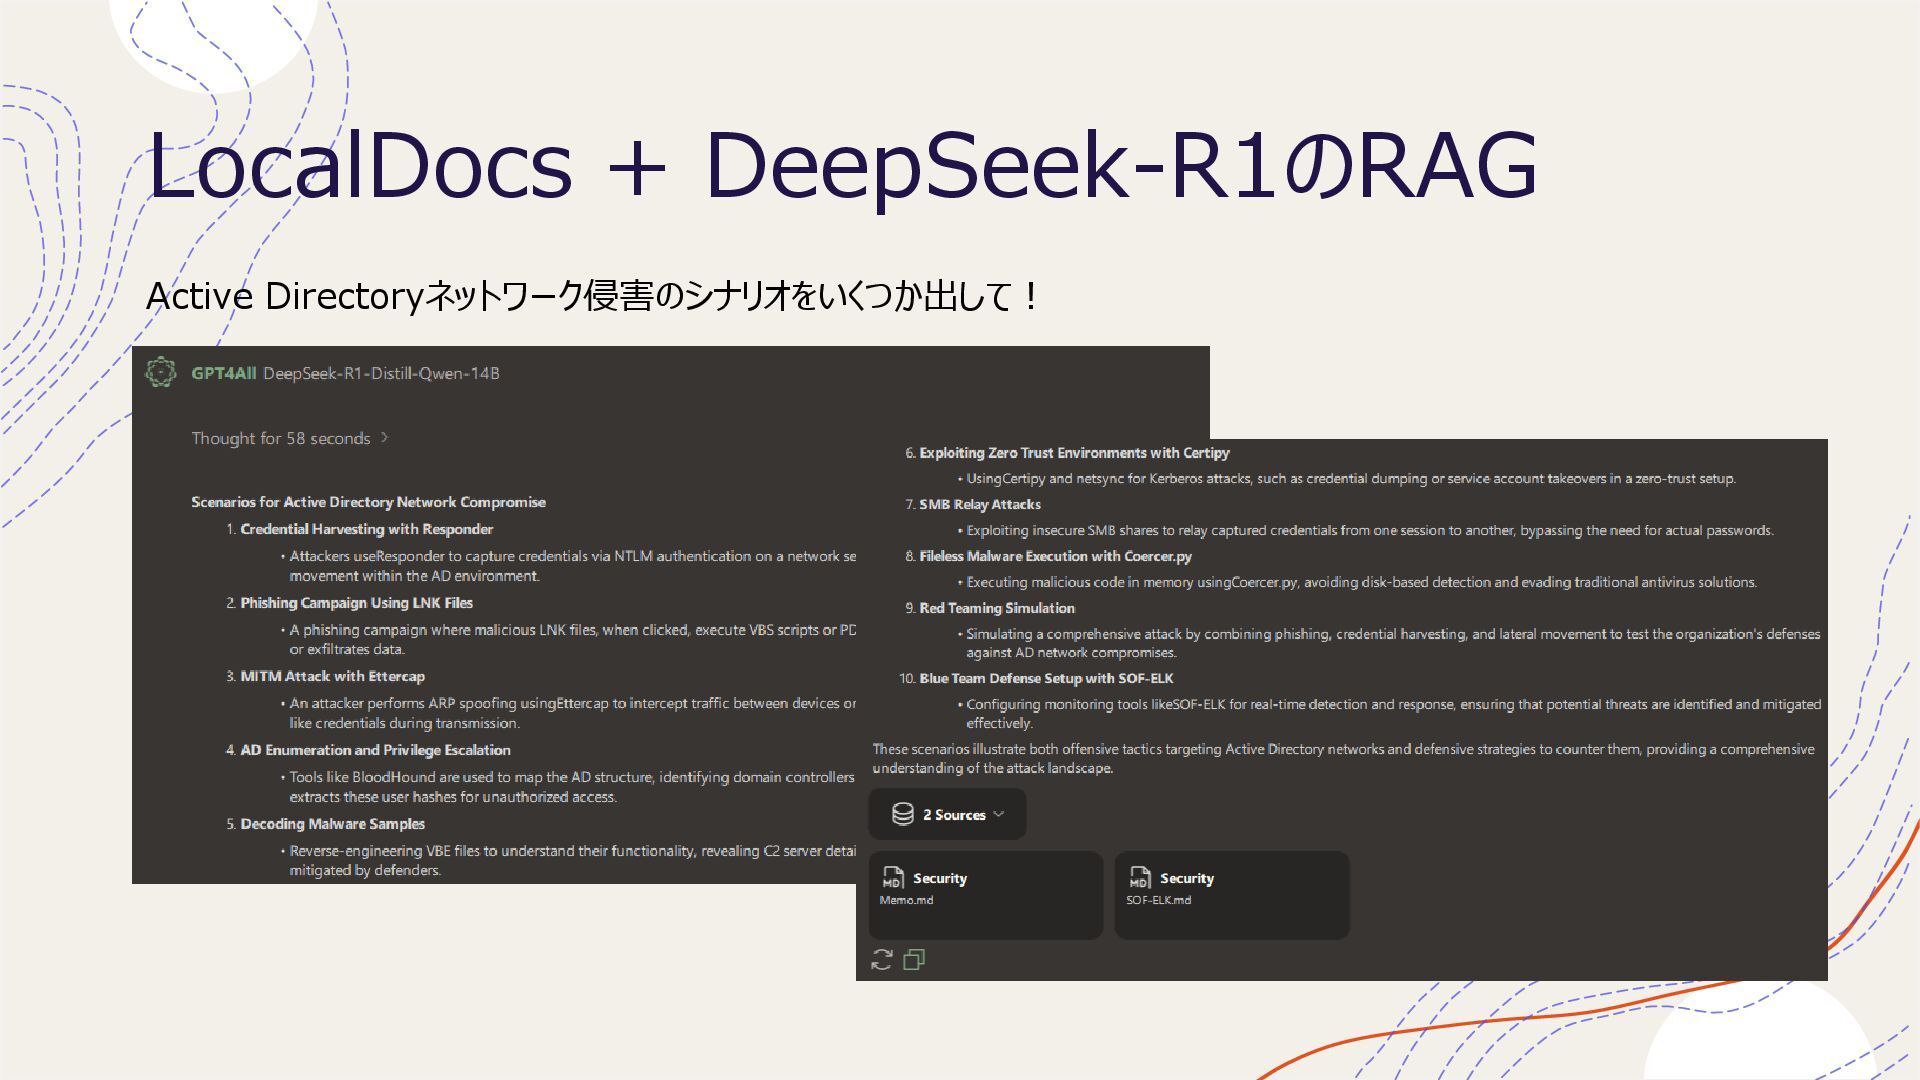Click the chevron next to 2 Sources
The width and height of the screenshot is (1920, 1080).
pos(999,814)
